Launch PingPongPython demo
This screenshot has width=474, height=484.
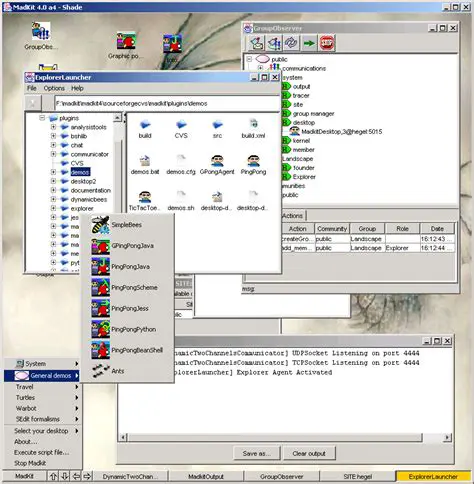[127, 329]
